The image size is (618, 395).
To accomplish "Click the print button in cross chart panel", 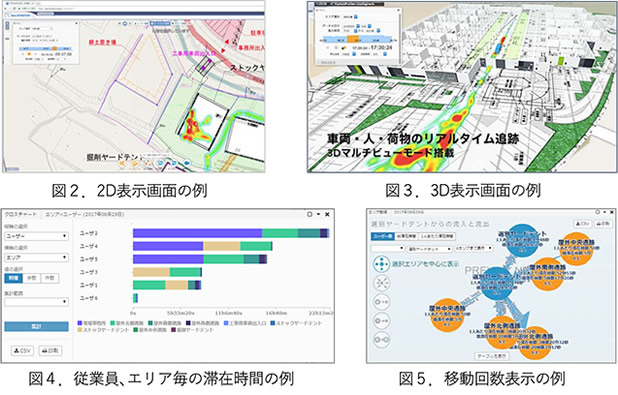I will tap(50, 350).
